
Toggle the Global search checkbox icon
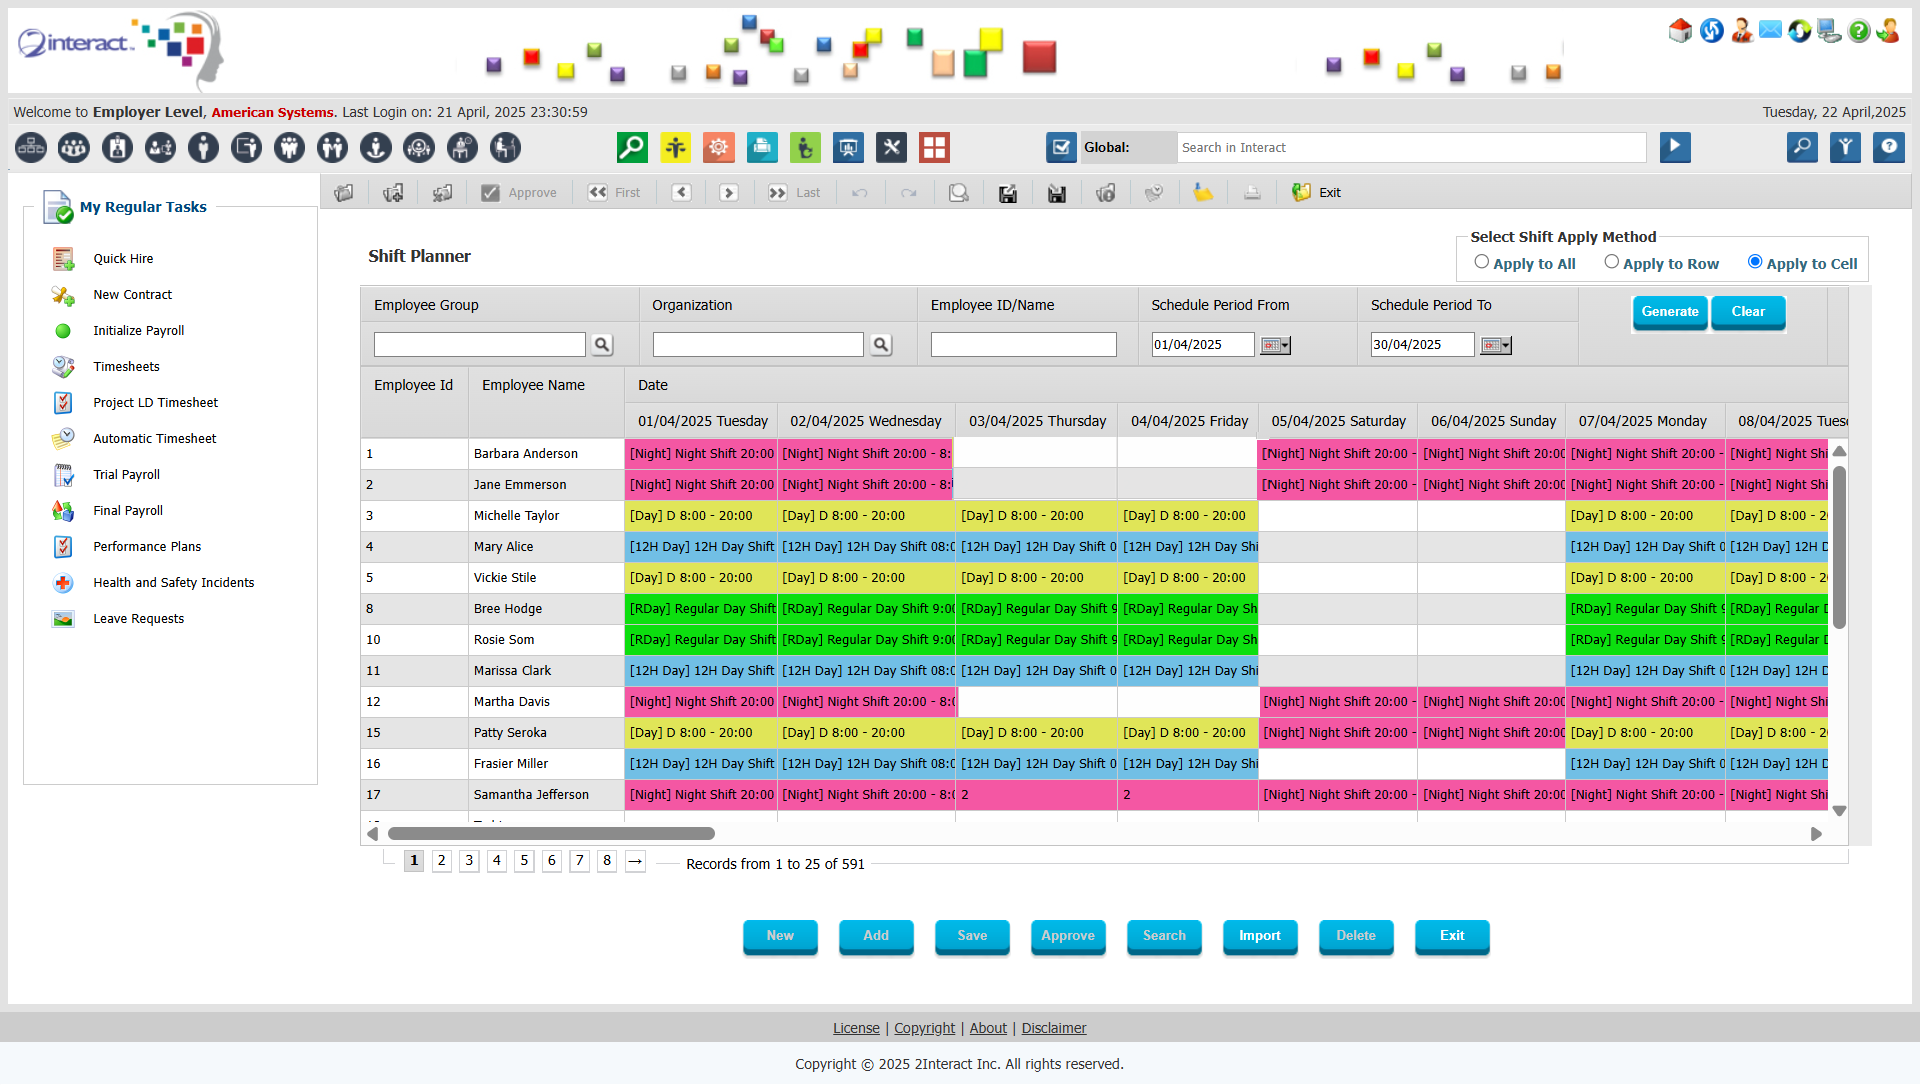pyautogui.click(x=1061, y=148)
